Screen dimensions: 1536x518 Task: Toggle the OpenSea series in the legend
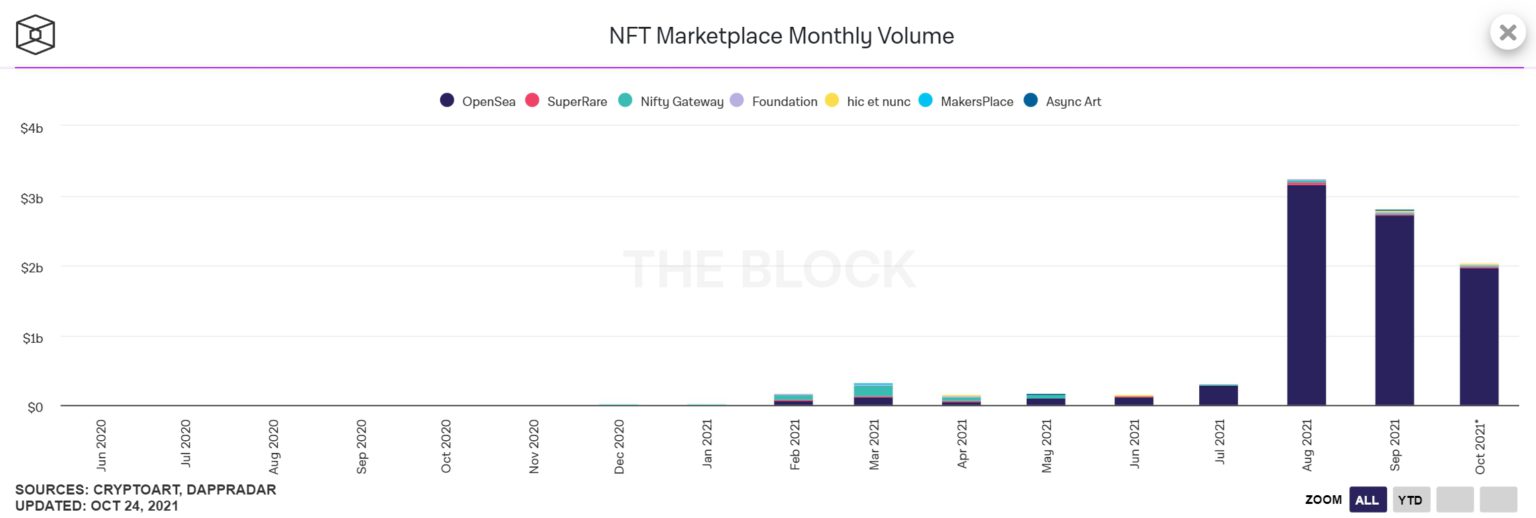point(478,101)
